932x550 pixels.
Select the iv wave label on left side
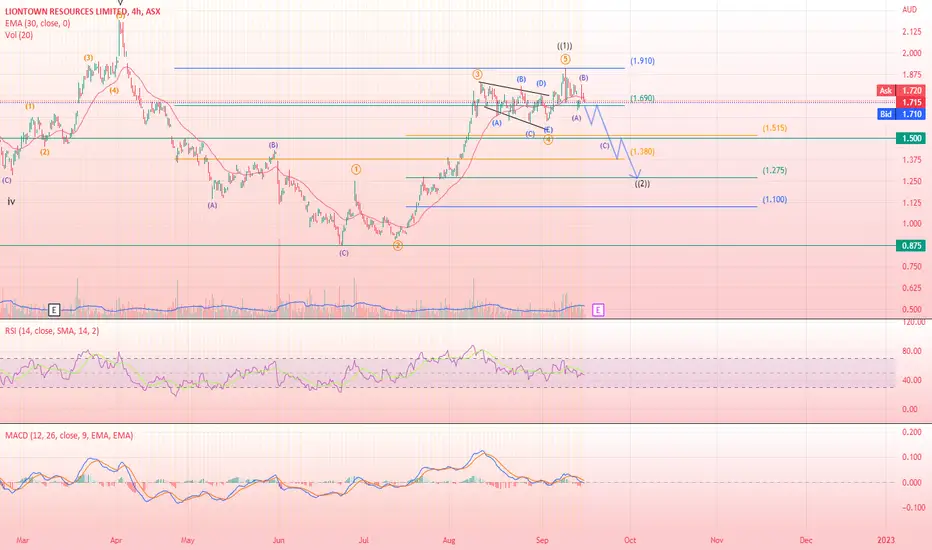tap(11, 202)
